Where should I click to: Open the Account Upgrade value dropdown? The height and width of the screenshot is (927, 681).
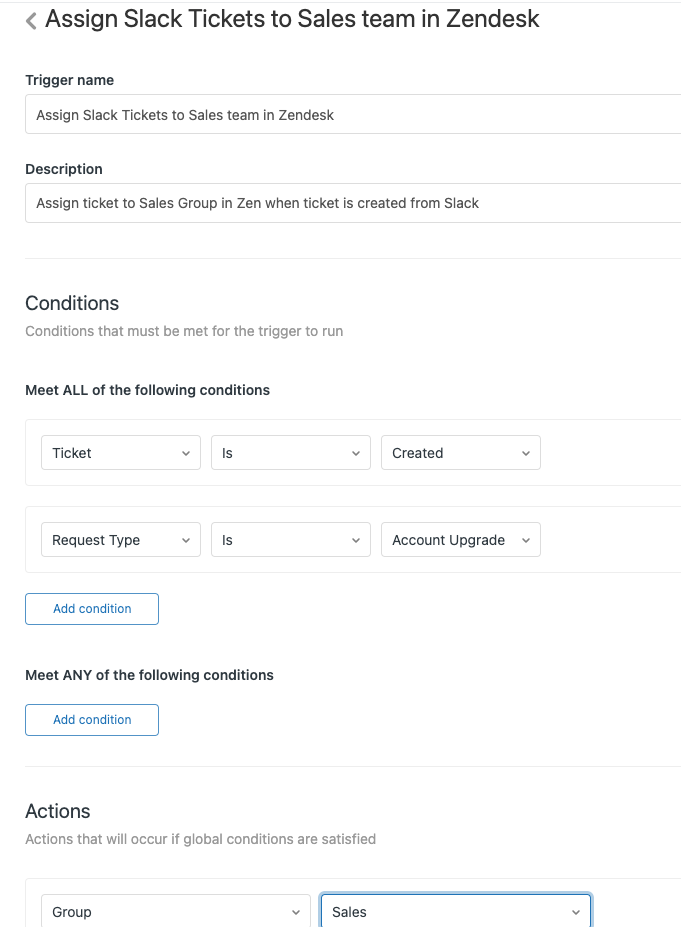pyautogui.click(x=461, y=540)
